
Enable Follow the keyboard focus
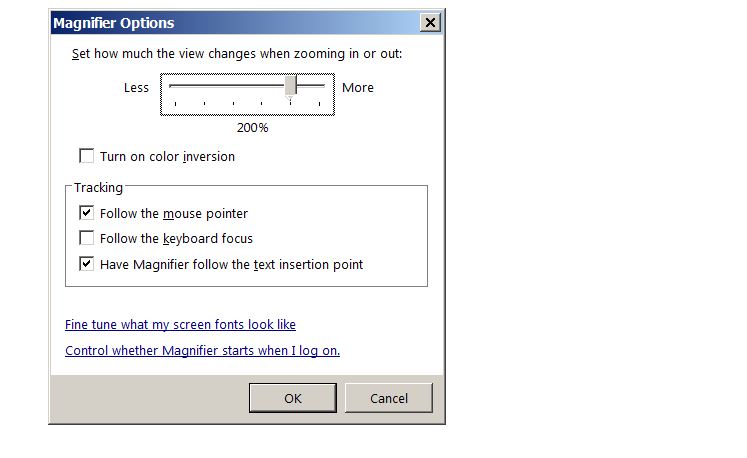pos(87,239)
